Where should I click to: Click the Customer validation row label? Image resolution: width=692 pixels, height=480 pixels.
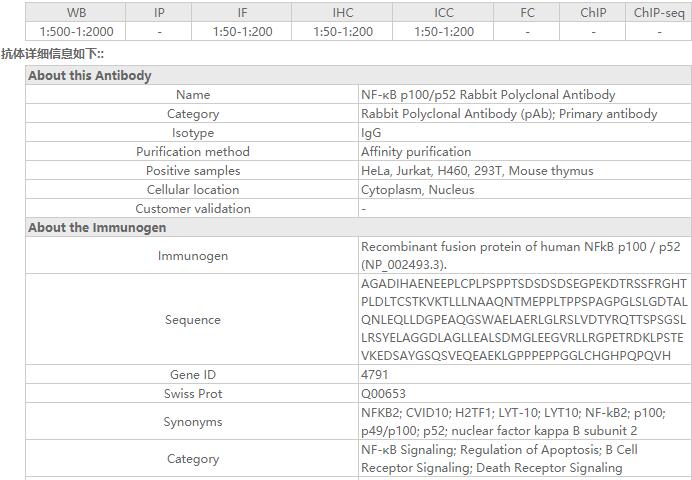[193, 209]
